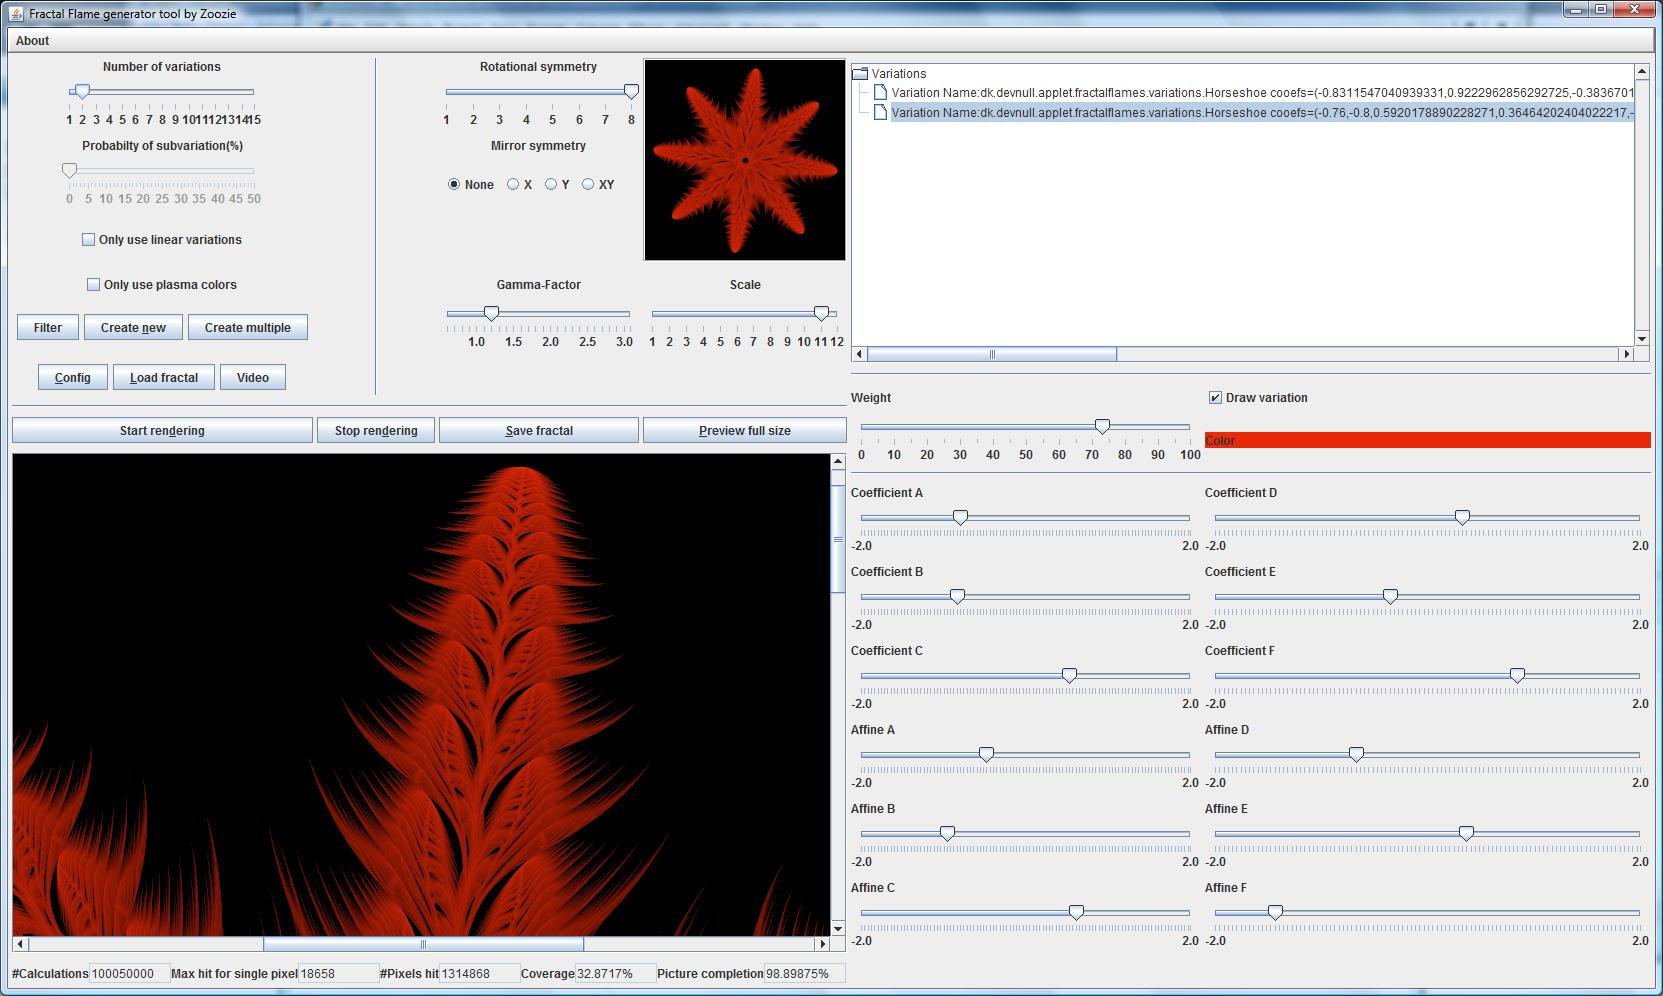
Task: Click the variations list scroll-down arrow
Action: point(1641,339)
